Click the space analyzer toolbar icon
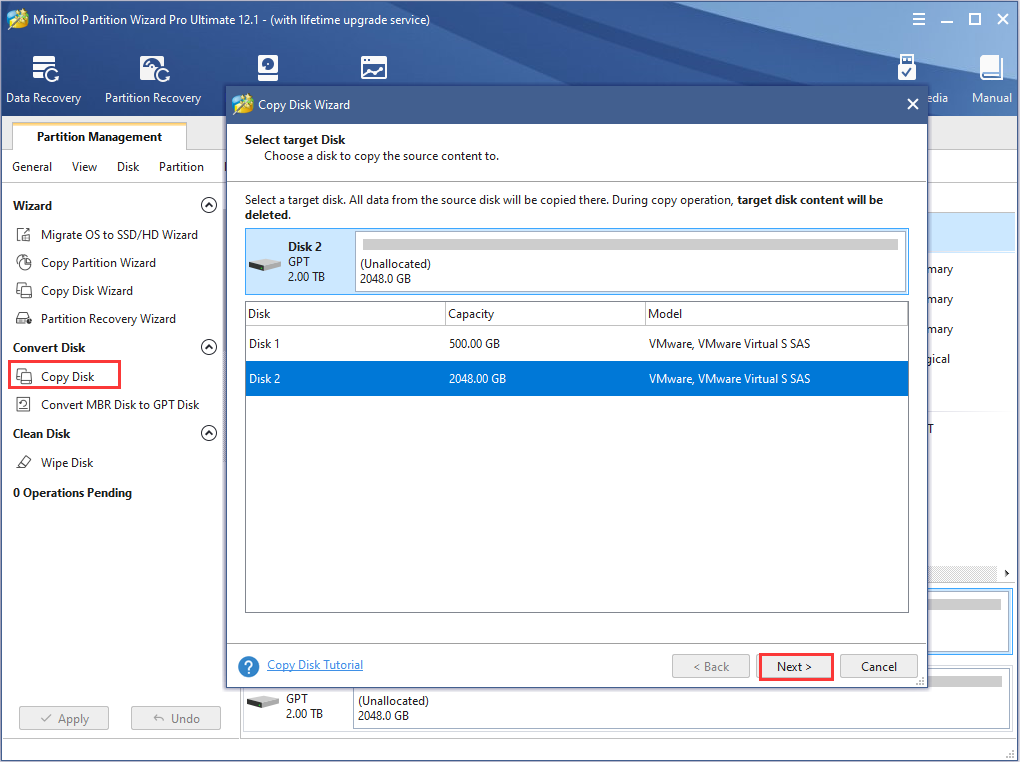Screen dimensions: 1020x762 (374, 68)
